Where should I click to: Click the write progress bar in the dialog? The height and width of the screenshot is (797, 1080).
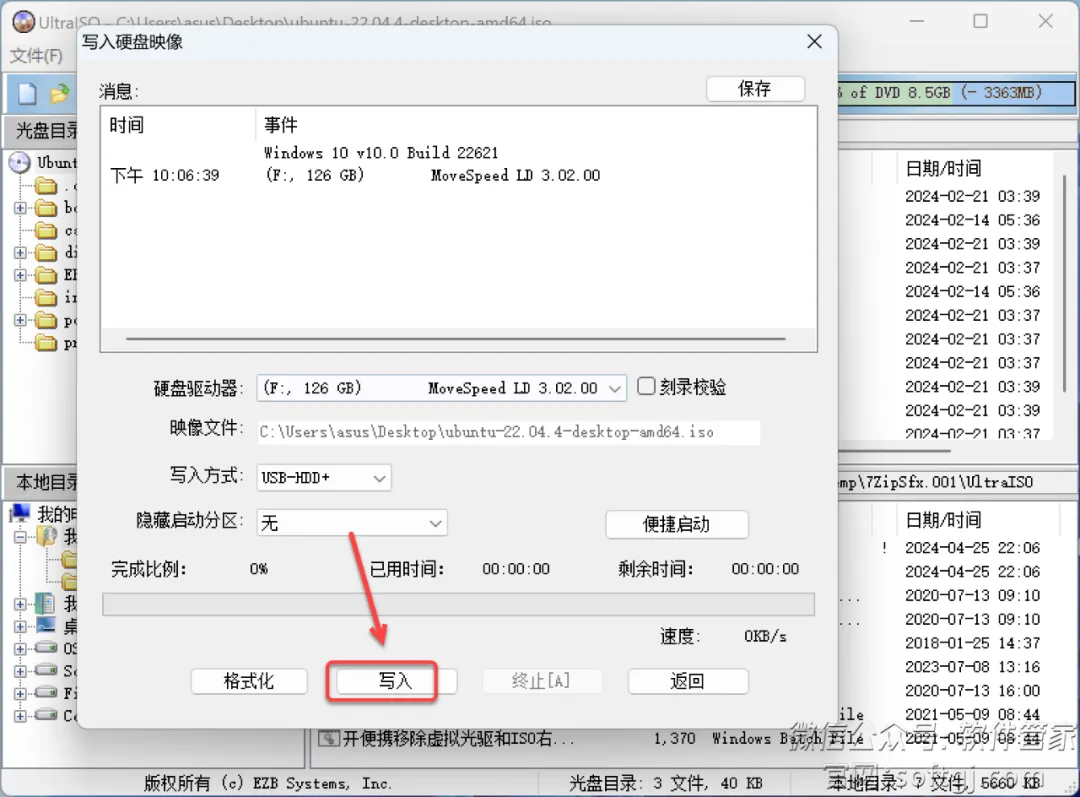pyautogui.click(x=458, y=604)
